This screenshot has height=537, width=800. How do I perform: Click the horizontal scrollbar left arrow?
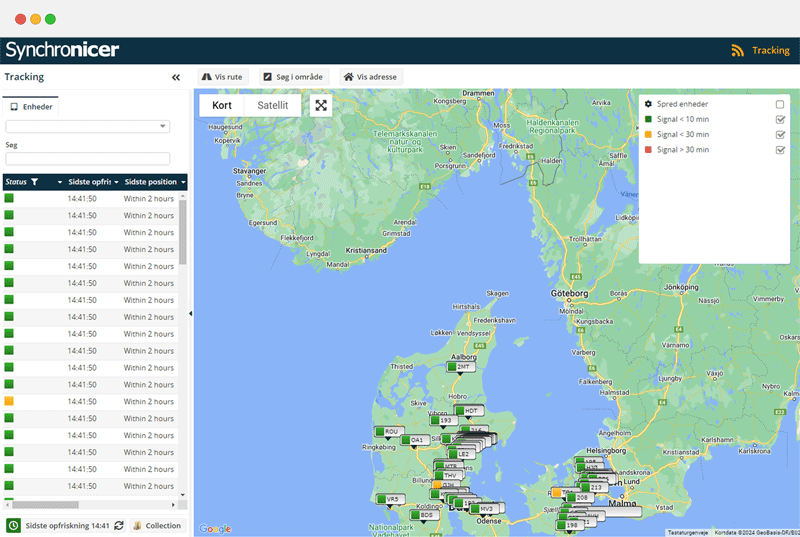pos(7,505)
